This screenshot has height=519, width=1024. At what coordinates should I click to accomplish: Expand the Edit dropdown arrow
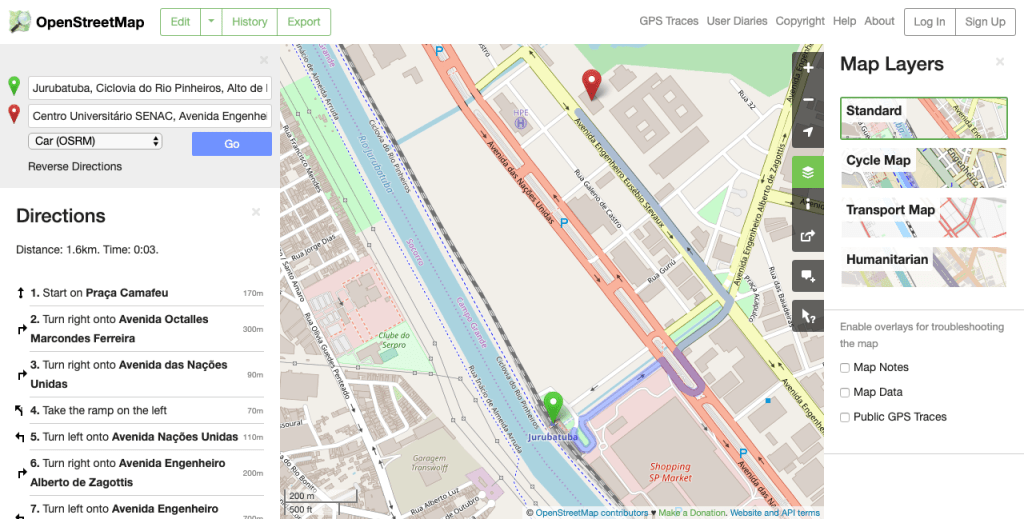(211, 22)
